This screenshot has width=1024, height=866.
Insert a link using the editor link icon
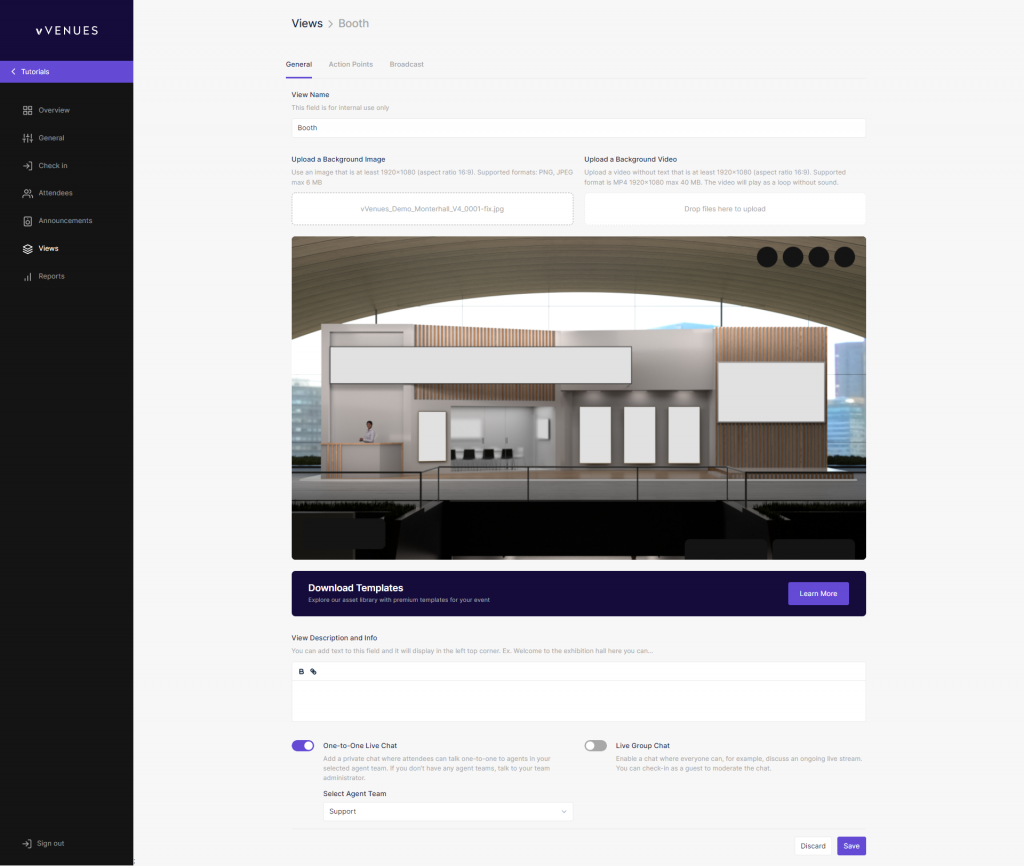click(313, 672)
